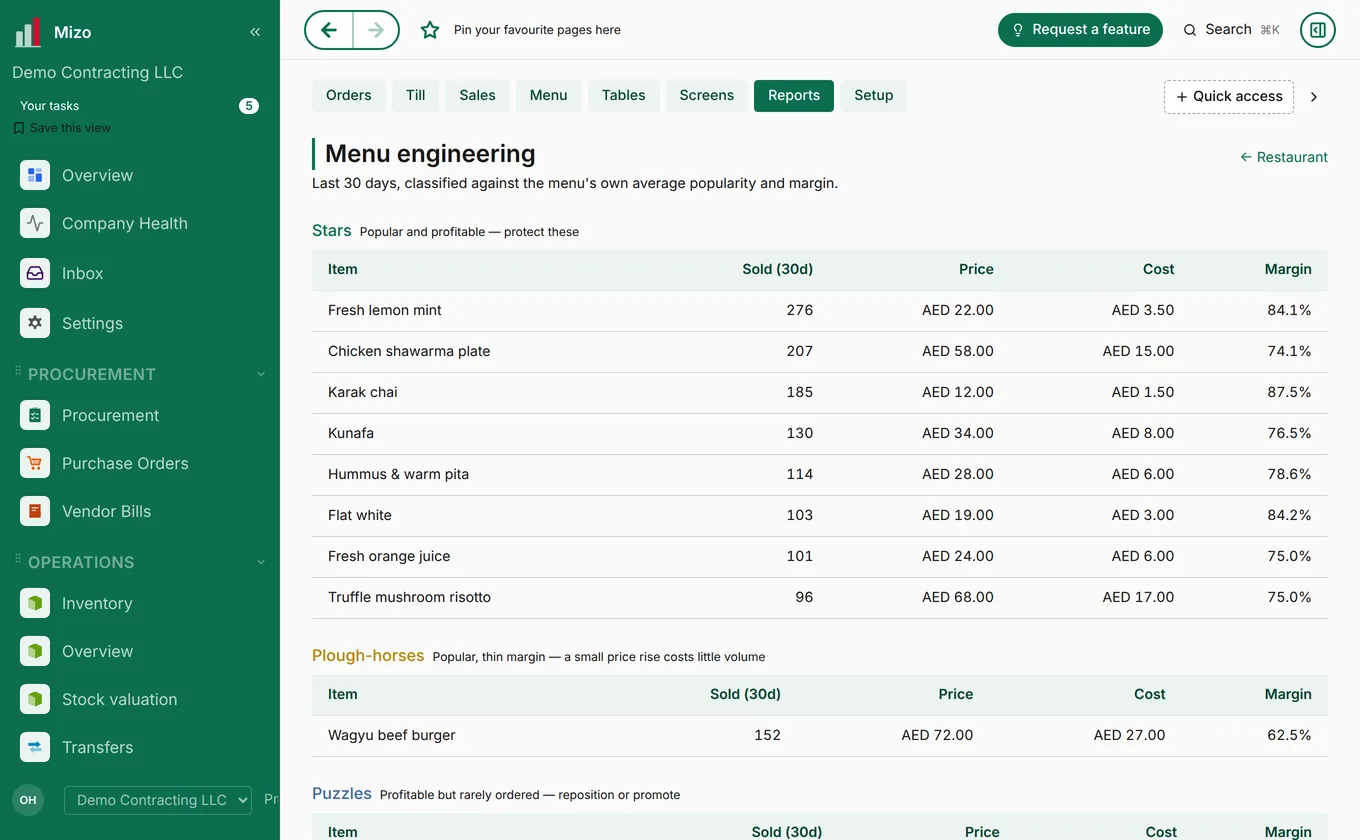Image resolution: width=1360 pixels, height=840 pixels.
Task: Expand tabs with the right chevron arrow
Action: pos(1314,97)
